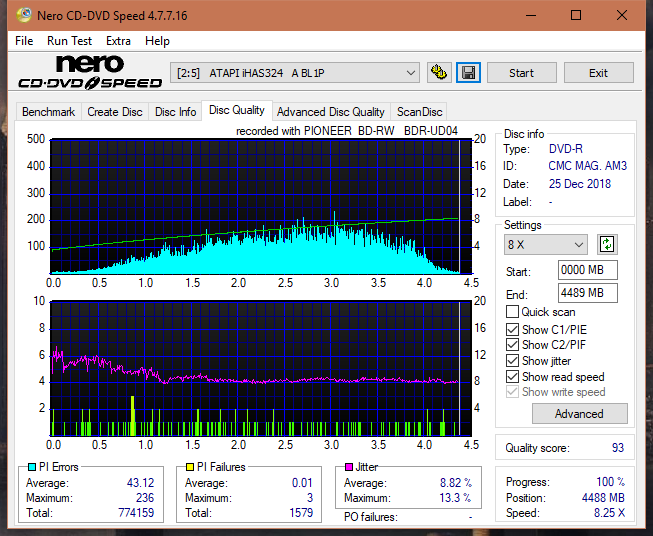The image size is (653, 536).
Task: Disable Show C2/PIF checkbox
Action: (x=512, y=345)
